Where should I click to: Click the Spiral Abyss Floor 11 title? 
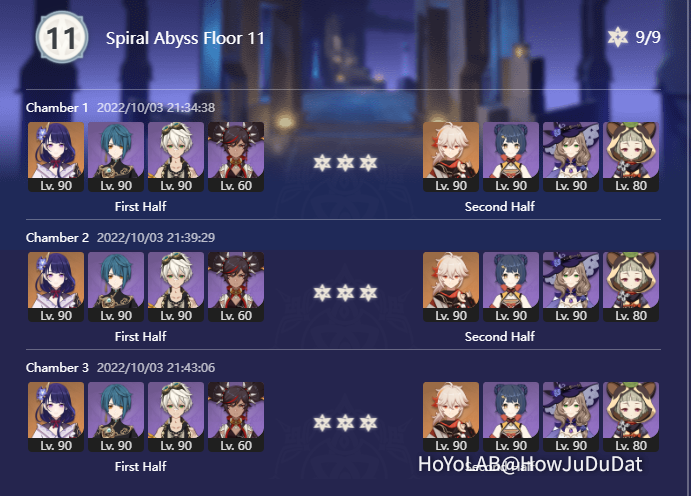coord(185,38)
